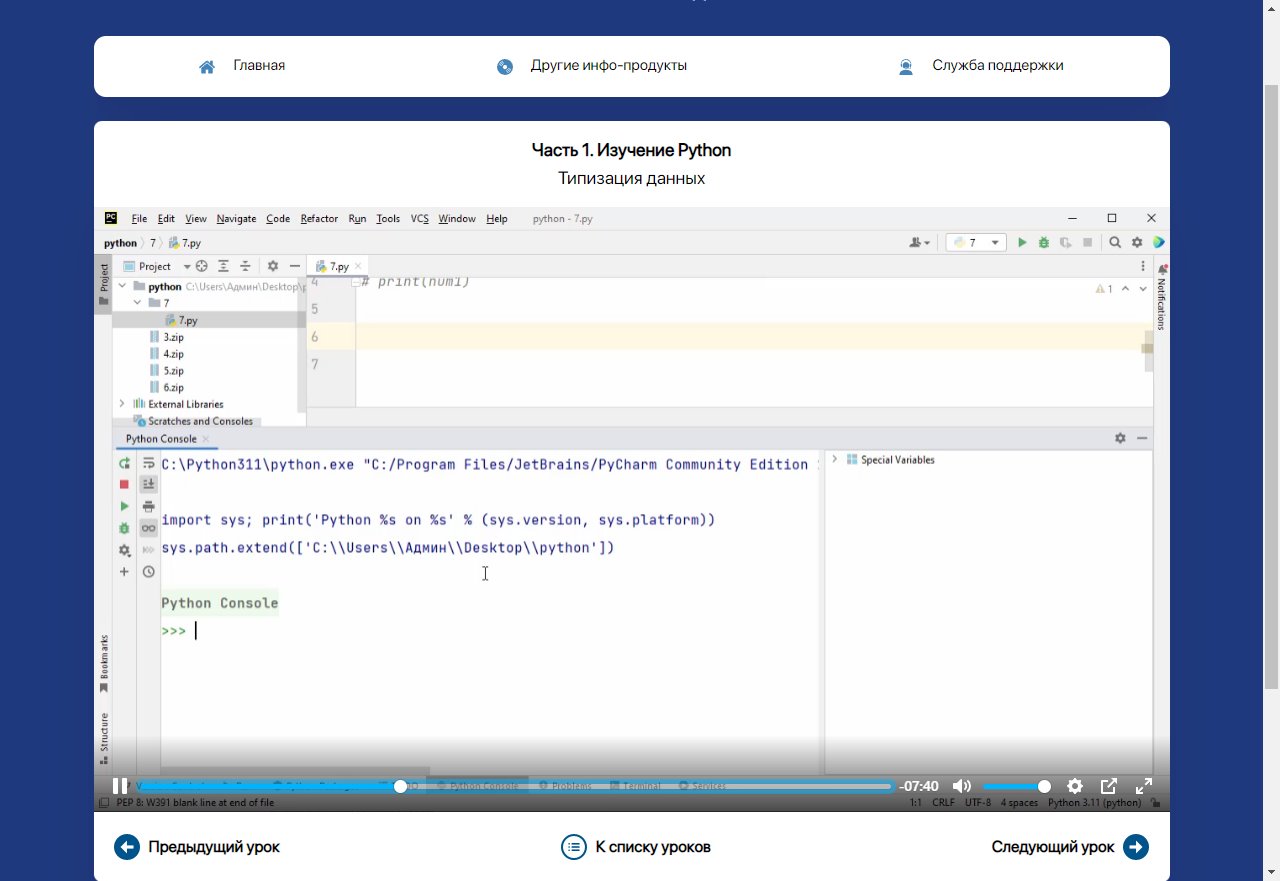Open video player settings gear
The width and height of the screenshot is (1280, 881).
pos(1075,786)
